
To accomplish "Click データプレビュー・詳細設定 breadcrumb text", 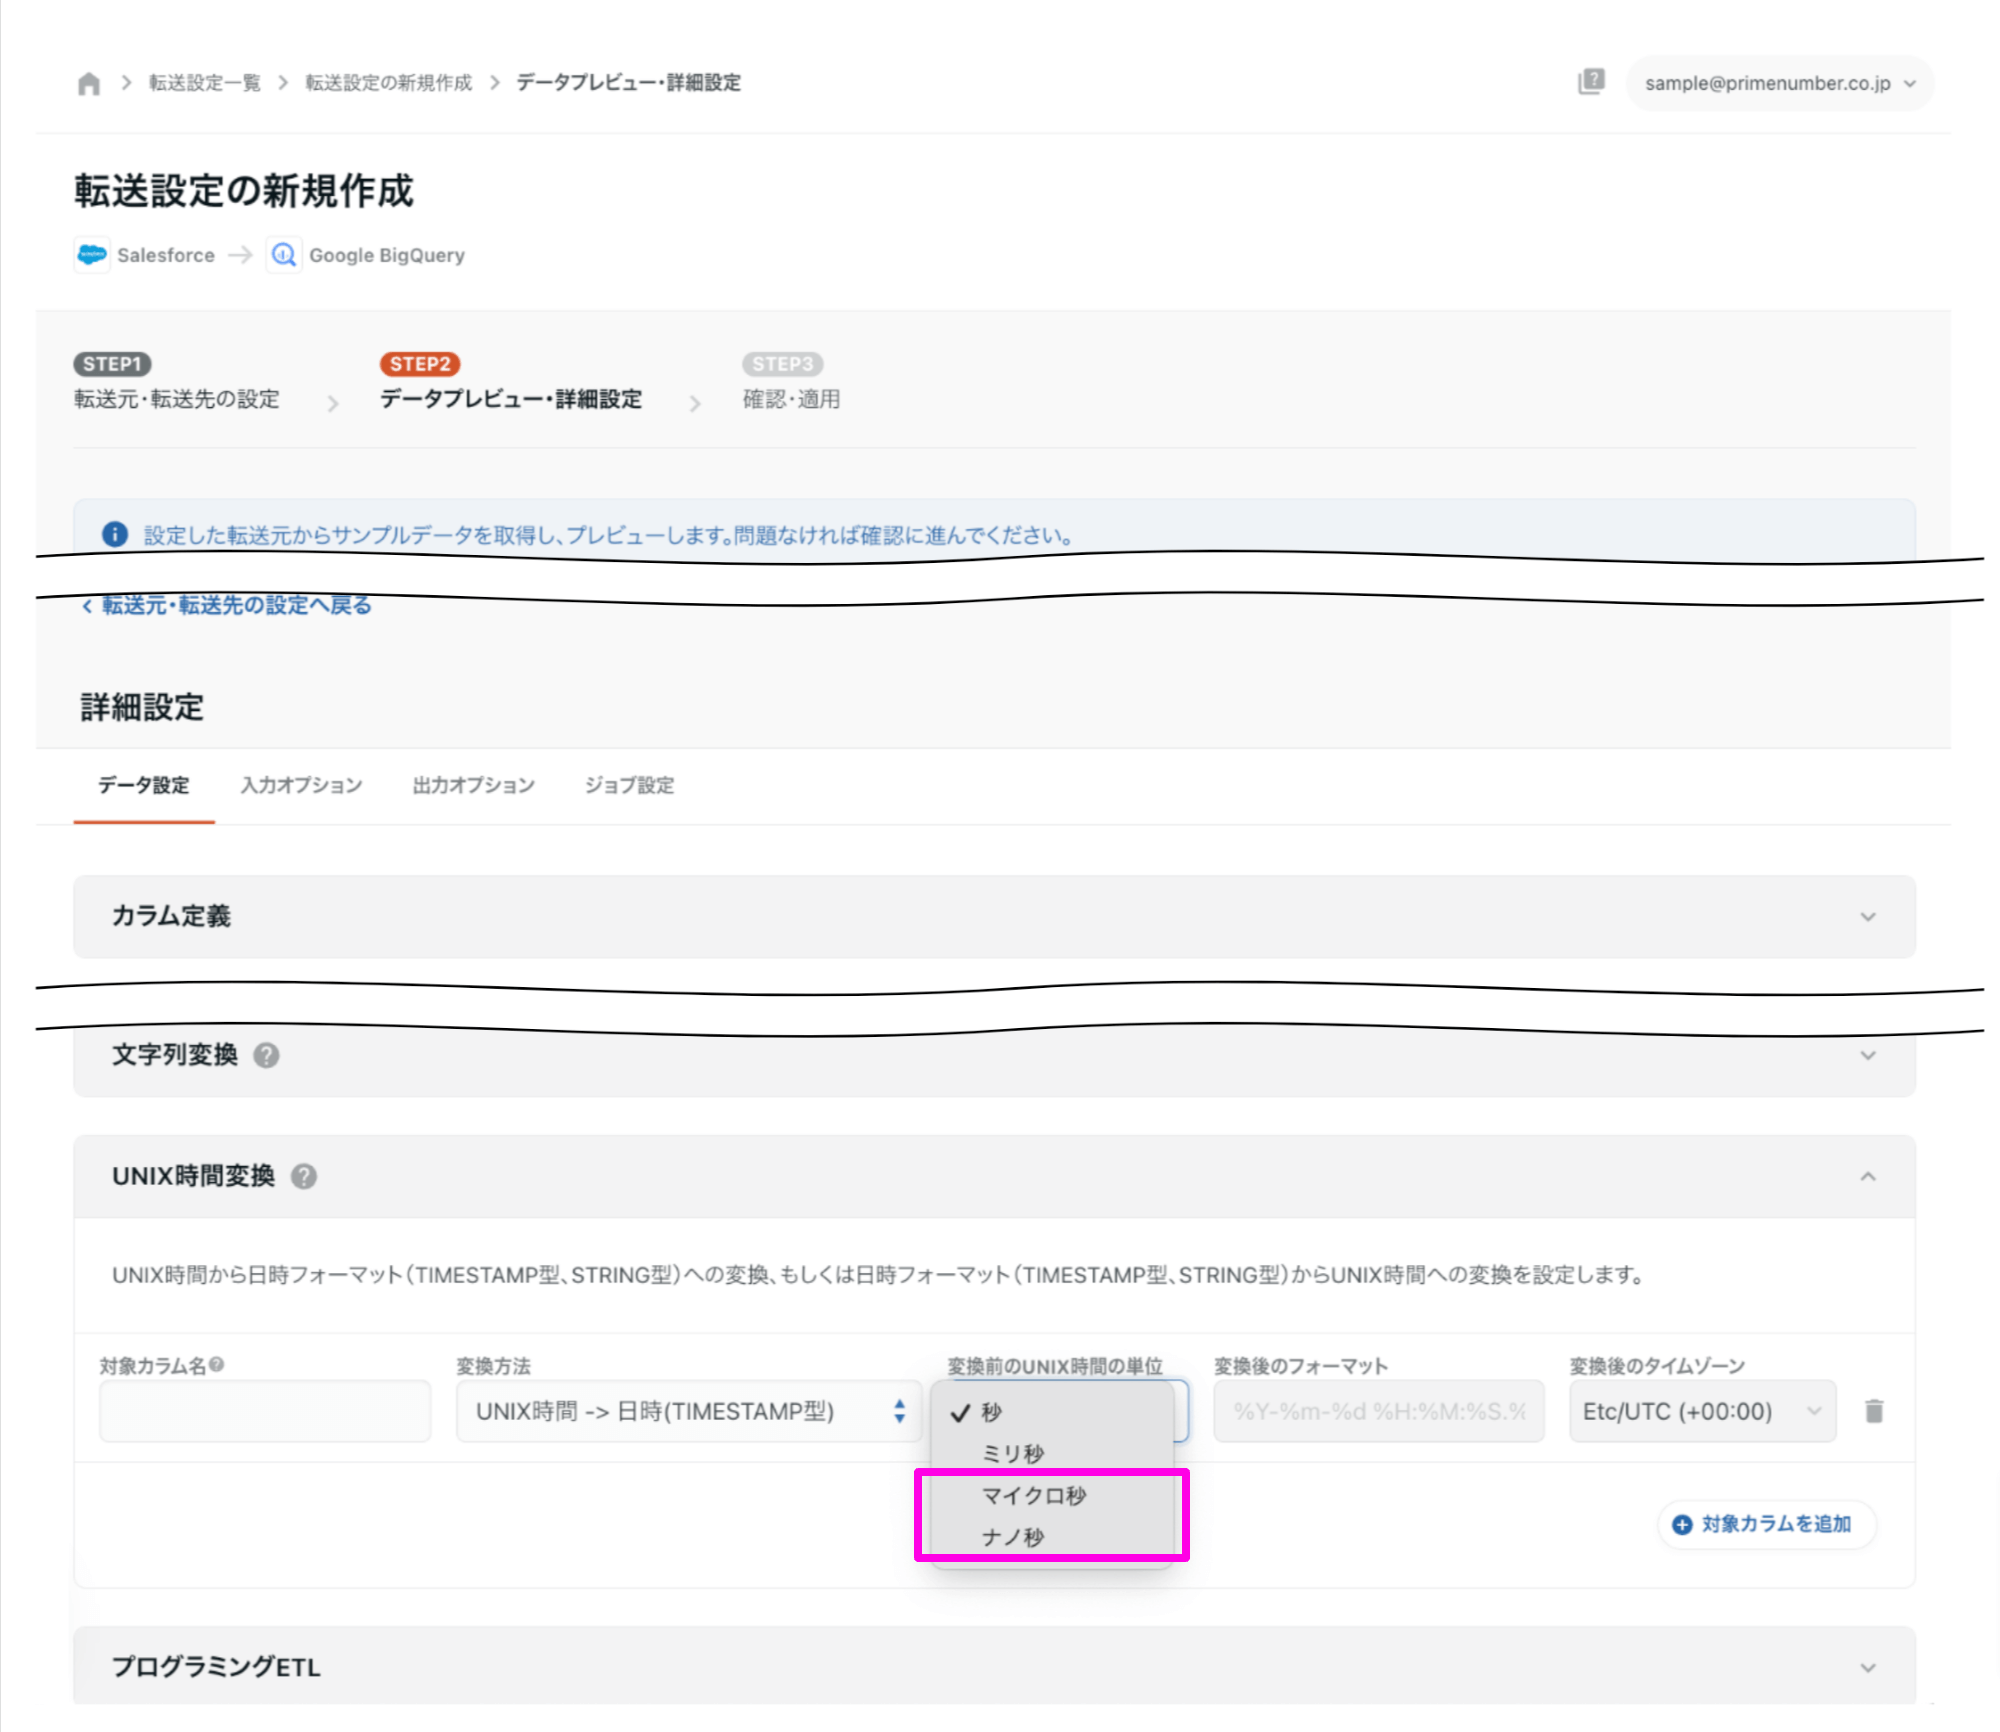I will (629, 83).
